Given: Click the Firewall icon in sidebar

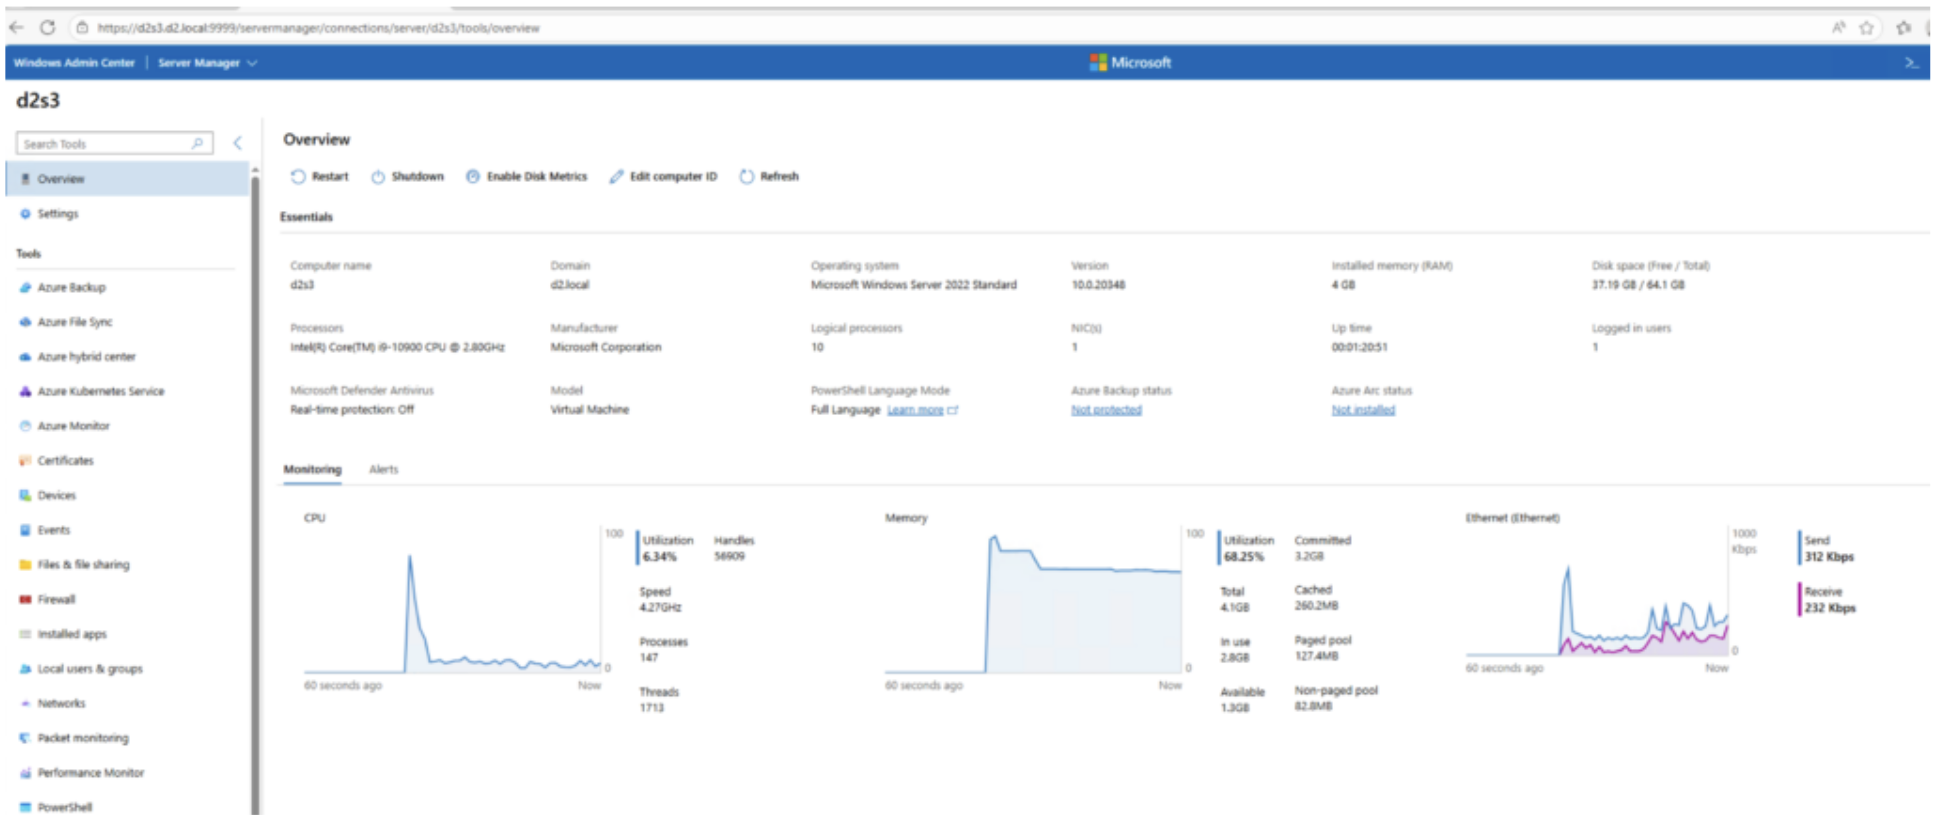Looking at the screenshot, I should 25,600.
